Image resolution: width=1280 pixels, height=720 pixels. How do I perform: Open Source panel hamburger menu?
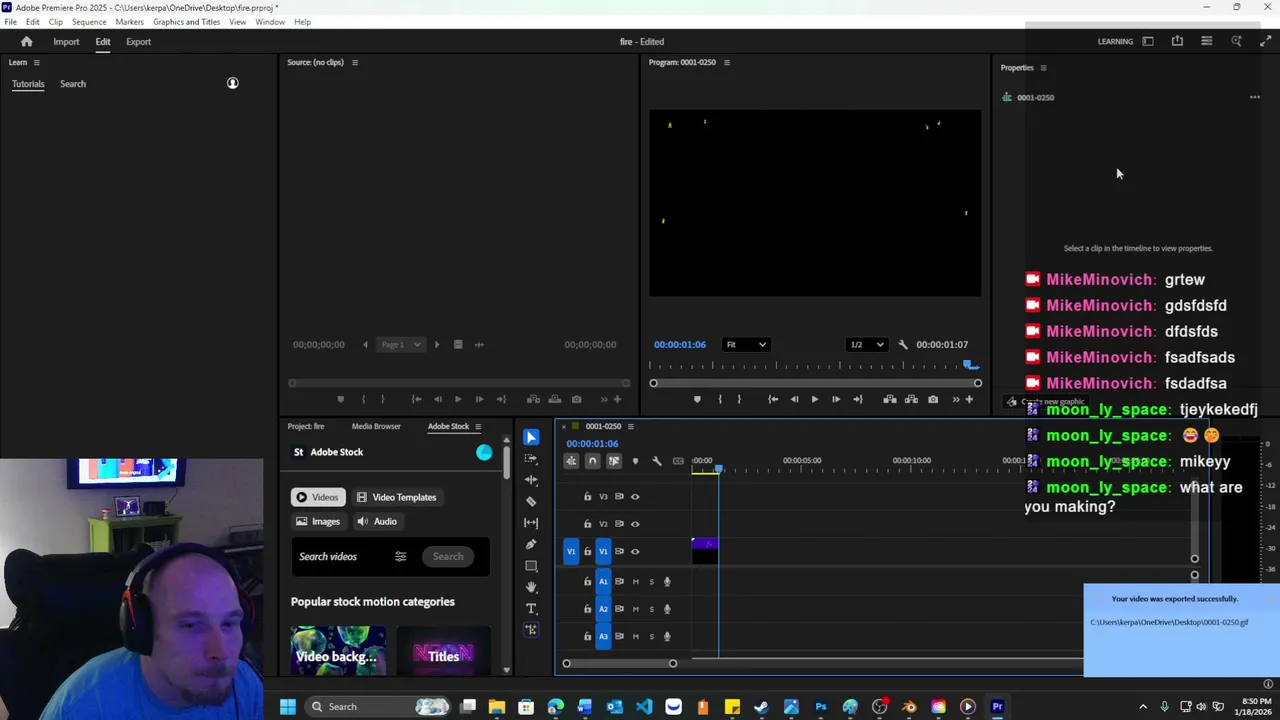point(354,62)
